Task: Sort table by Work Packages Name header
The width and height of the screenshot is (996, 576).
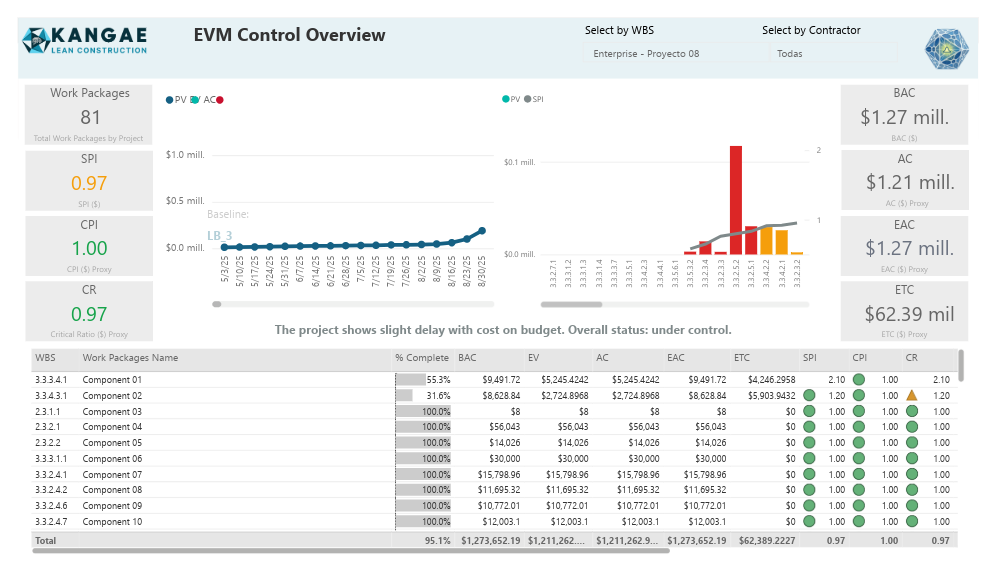Action: 130,358
